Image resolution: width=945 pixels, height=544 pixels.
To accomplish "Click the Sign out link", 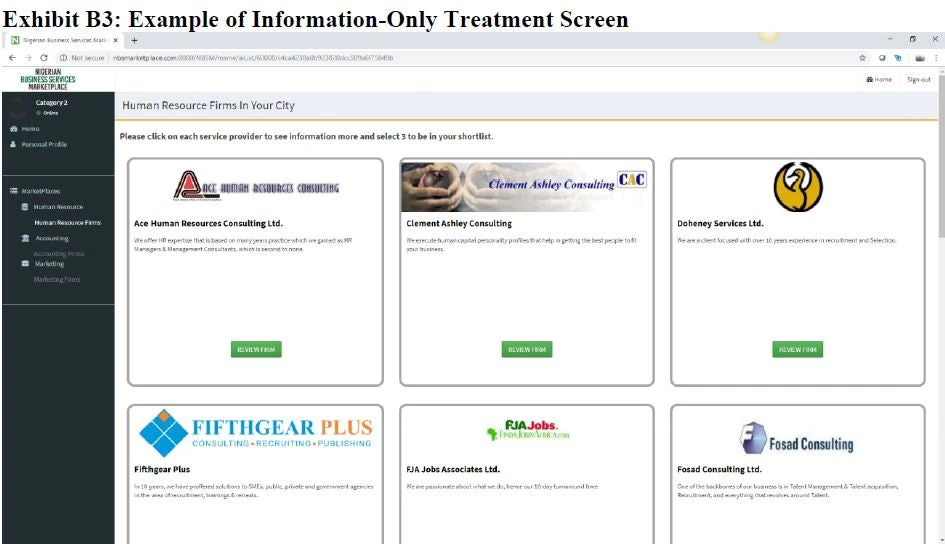I will [918, 80].
